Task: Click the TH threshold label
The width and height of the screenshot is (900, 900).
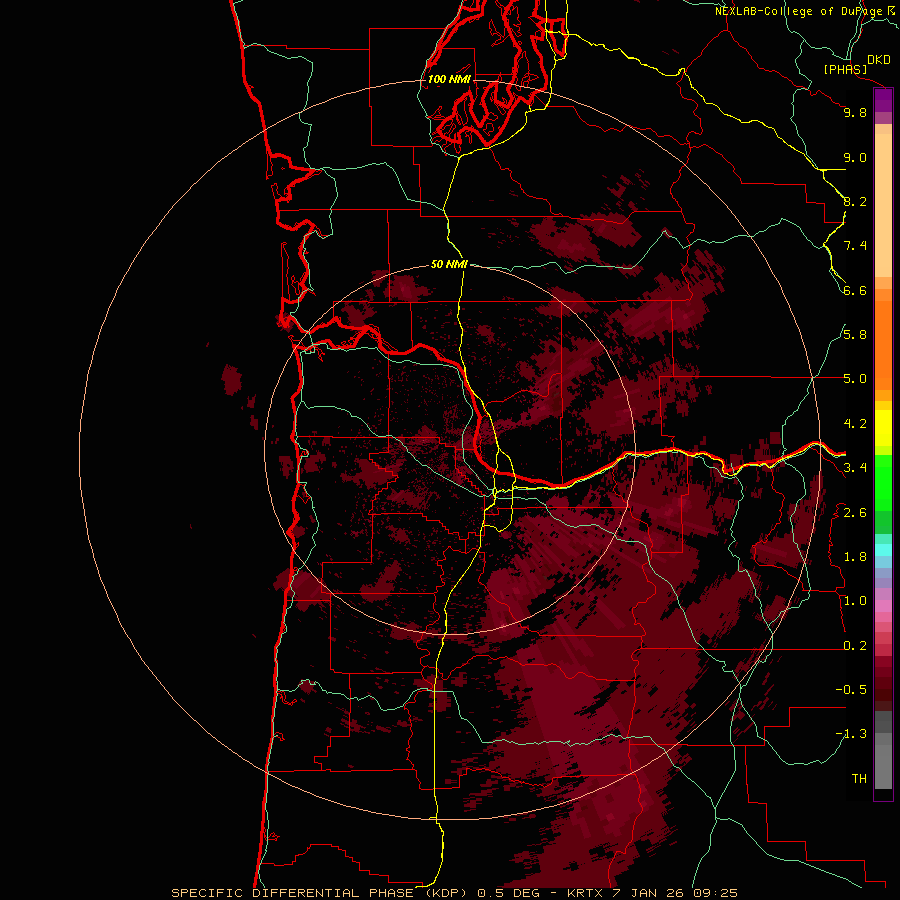Action: click(x=859, y=779)
